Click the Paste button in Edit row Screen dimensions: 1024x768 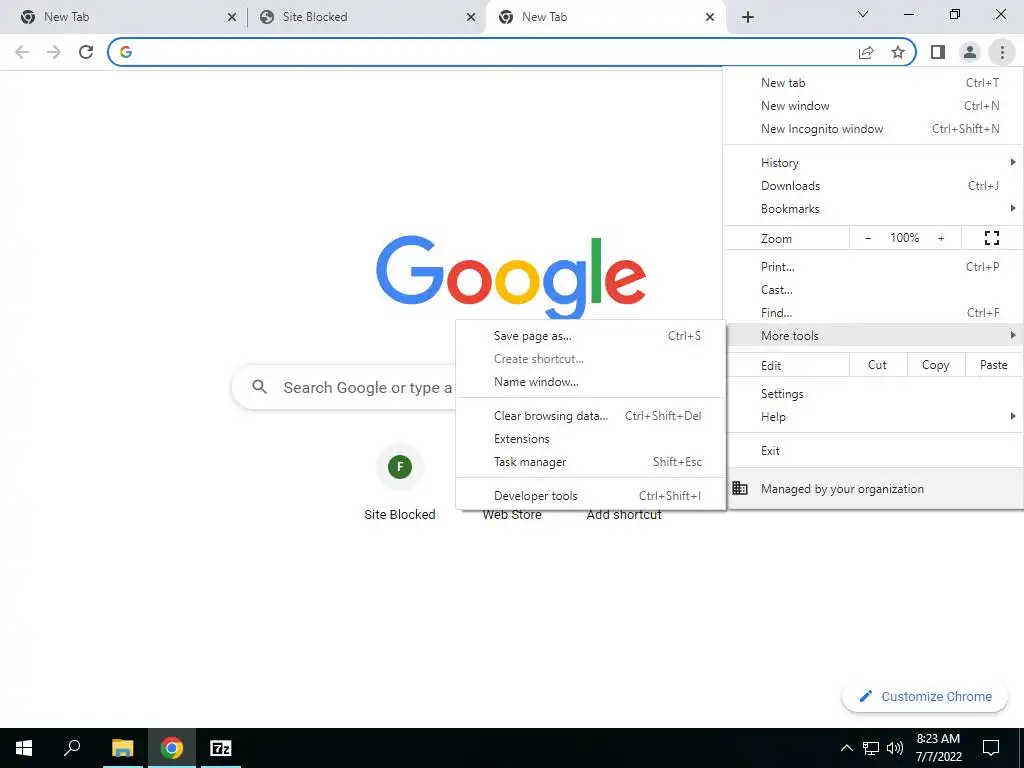click(x=993, y=365)
